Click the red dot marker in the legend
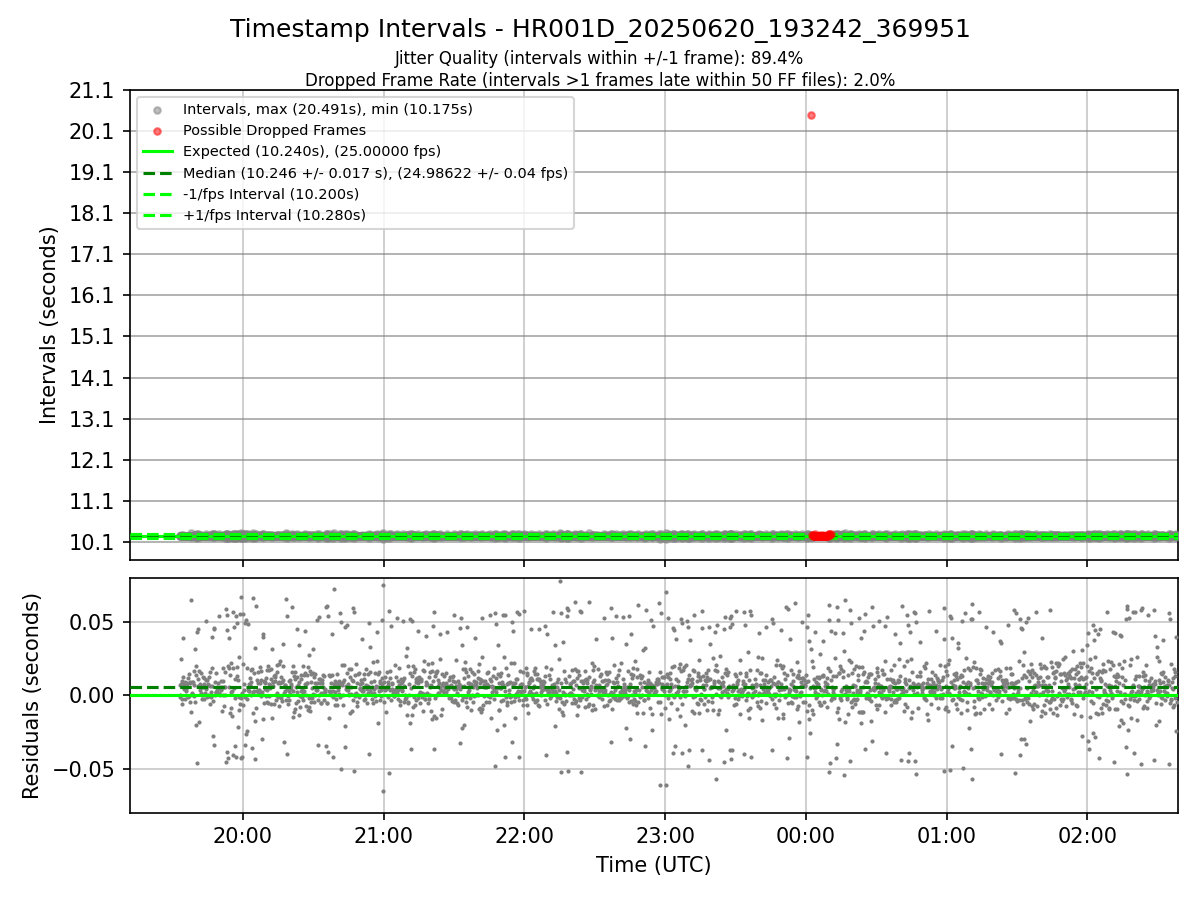 point(157,130)
